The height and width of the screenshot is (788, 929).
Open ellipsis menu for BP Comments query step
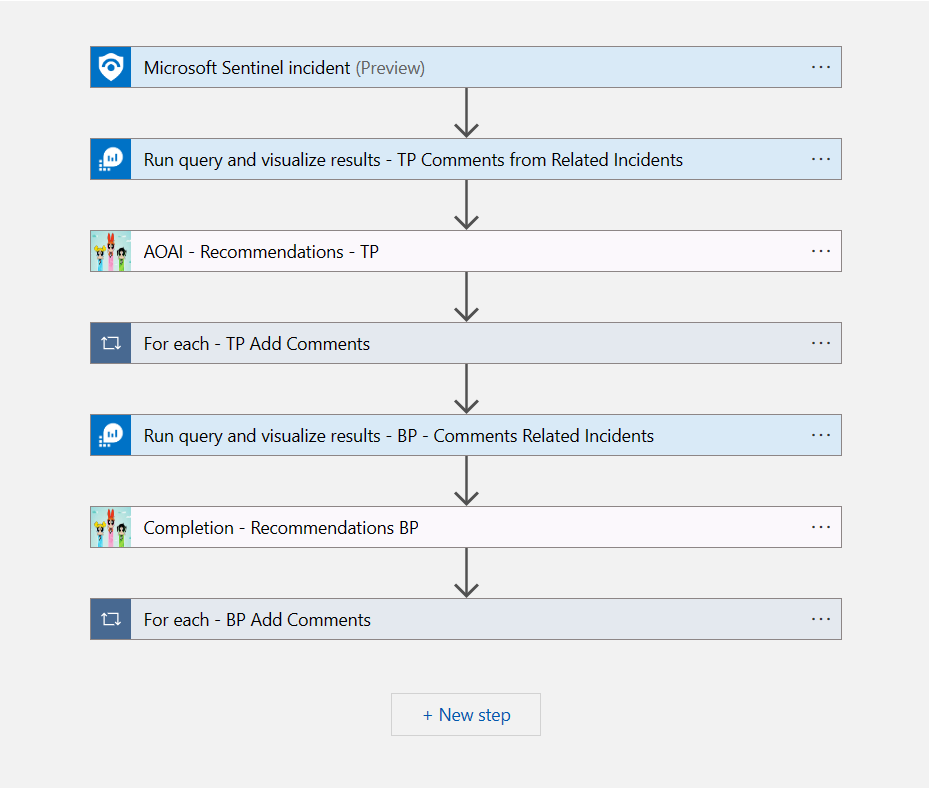click(x=821, y=435)
